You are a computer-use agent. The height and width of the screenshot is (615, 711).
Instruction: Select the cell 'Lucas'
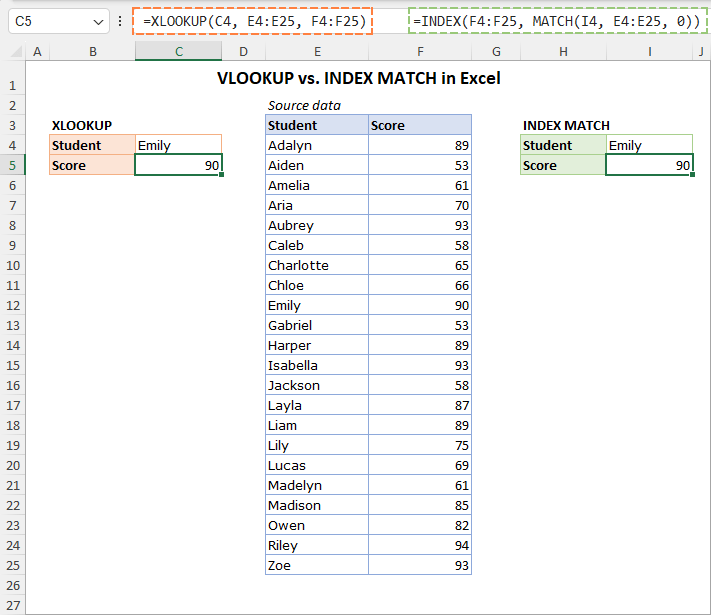pos(317,465)
